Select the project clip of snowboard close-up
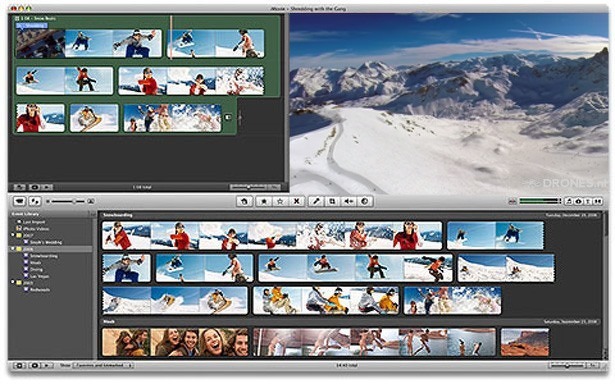 click(94, 118)
